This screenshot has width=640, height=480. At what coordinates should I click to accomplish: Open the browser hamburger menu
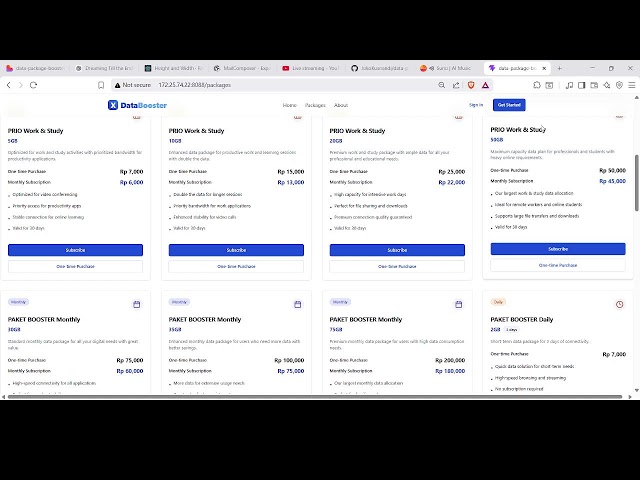[x=631, y=85]
